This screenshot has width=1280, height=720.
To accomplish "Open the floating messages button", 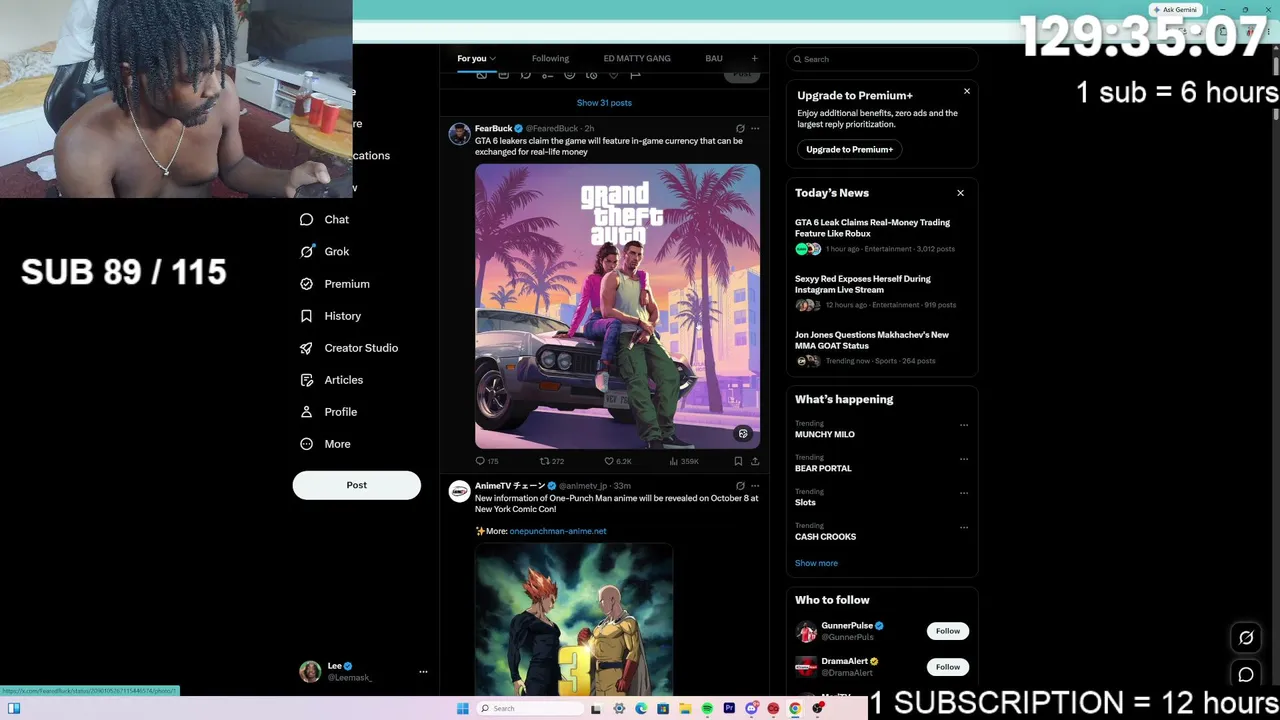I will coord(1246,674).
